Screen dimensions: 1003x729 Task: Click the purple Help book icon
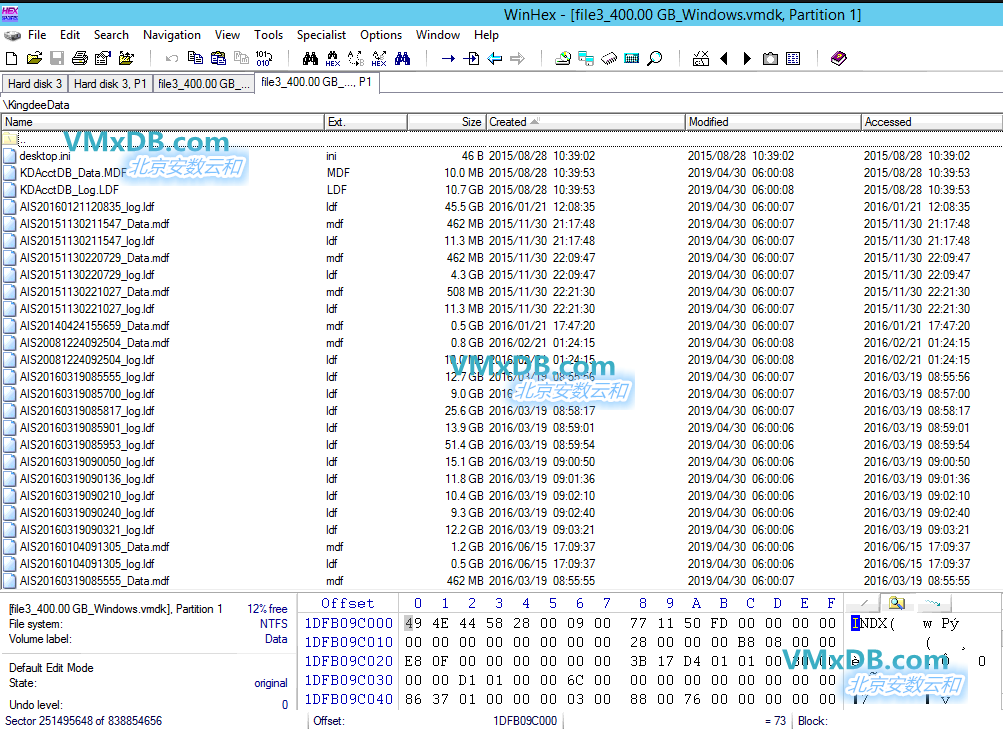pos(839,59)
